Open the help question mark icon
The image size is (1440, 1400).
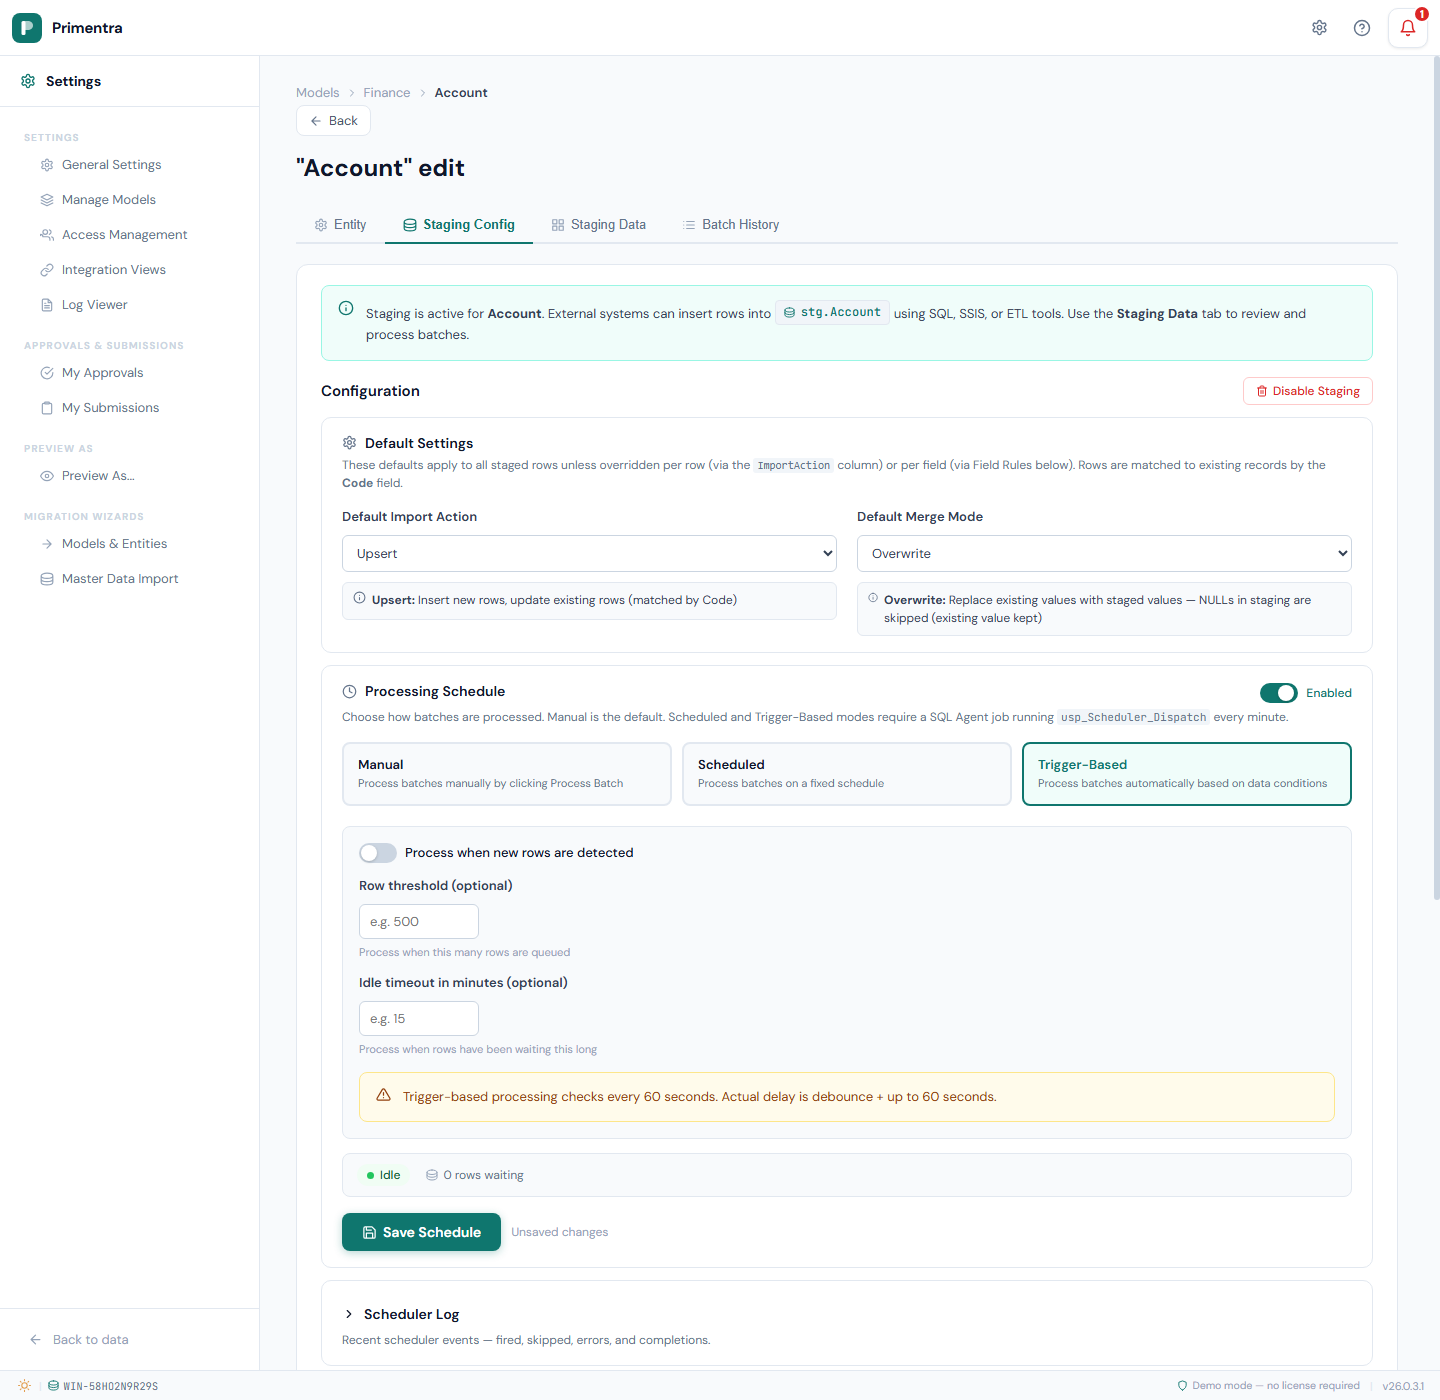tap(1361, 28)
